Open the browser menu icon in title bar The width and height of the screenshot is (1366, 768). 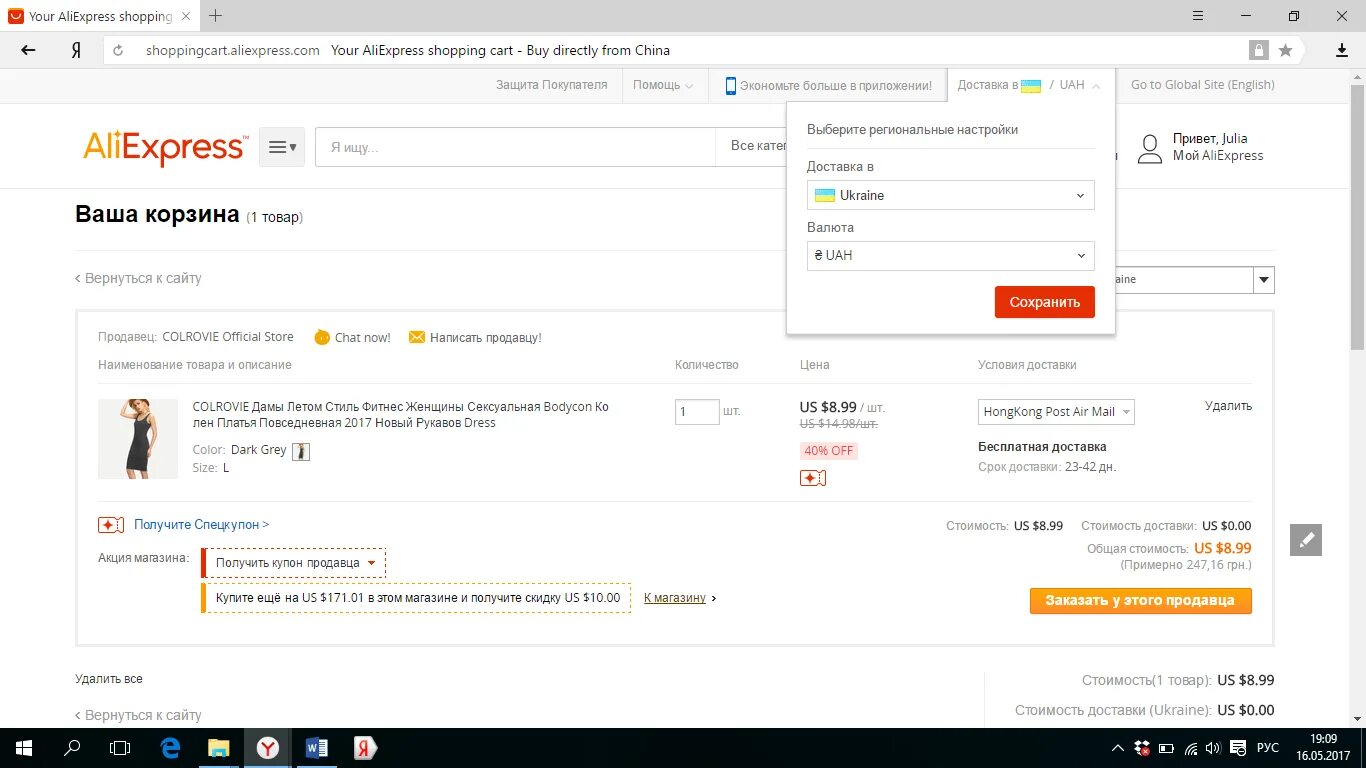[1198, 15]
